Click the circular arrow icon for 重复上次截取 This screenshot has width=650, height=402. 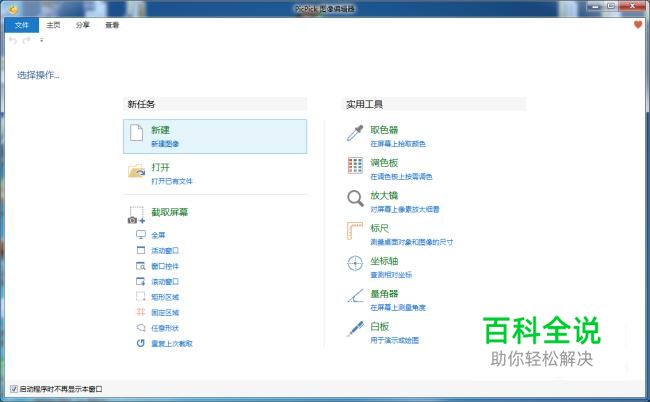[x=141, y=343]
